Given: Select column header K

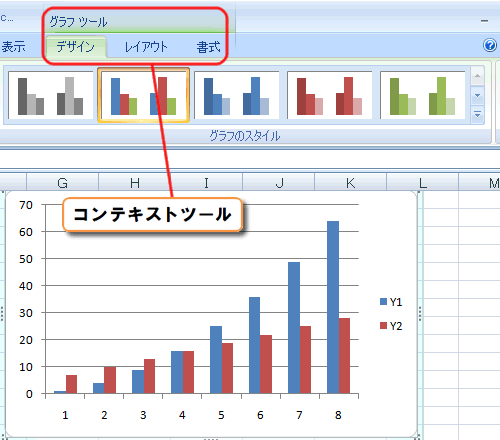Looking at the screenshot, I should click(x=350, y=183).
